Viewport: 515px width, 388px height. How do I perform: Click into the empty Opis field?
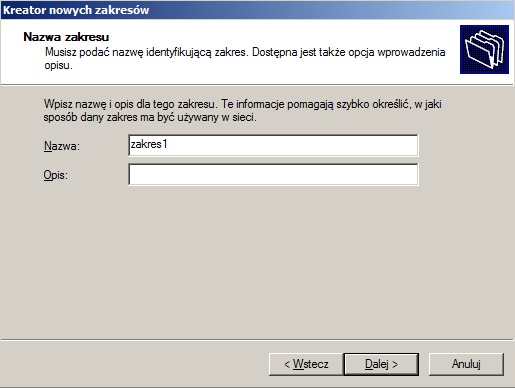click(273, 174)
